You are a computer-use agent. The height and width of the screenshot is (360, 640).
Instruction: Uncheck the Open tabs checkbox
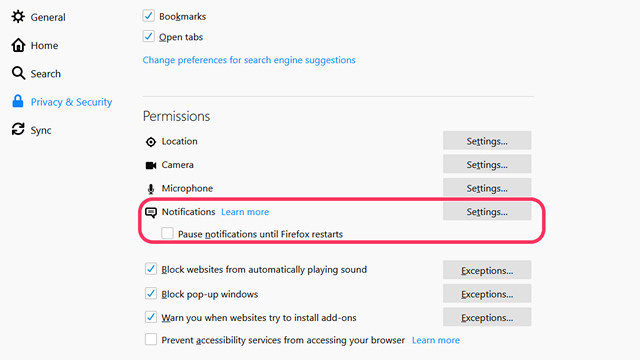pyautogui.click(x=149, y=36)
